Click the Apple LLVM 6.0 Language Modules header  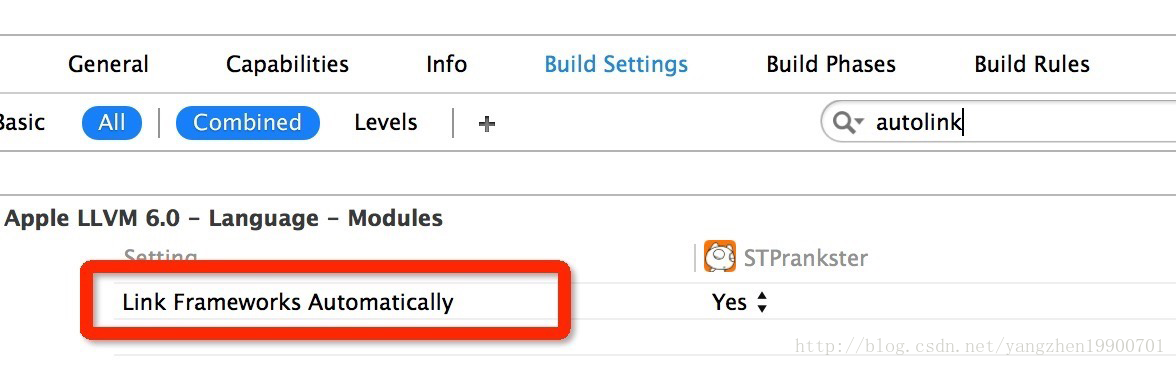coord(224,219)
